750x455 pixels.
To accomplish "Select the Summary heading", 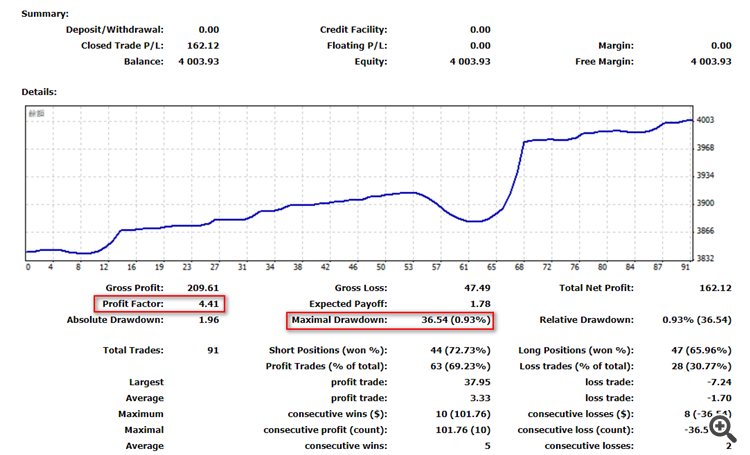I will coord(45,14).
